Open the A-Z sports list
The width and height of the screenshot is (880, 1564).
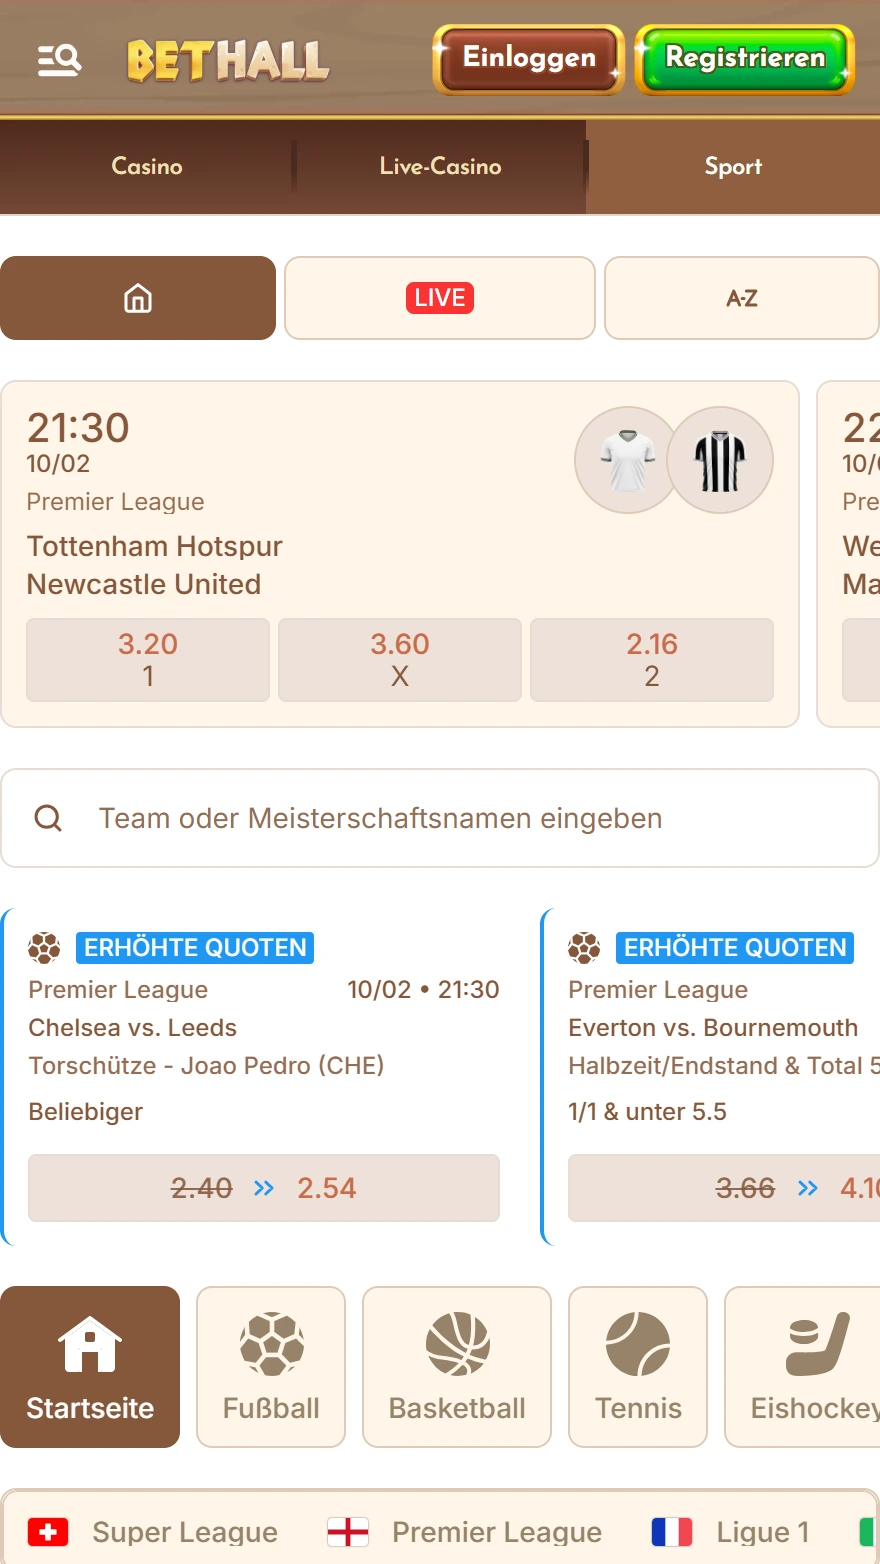(741, 297)
